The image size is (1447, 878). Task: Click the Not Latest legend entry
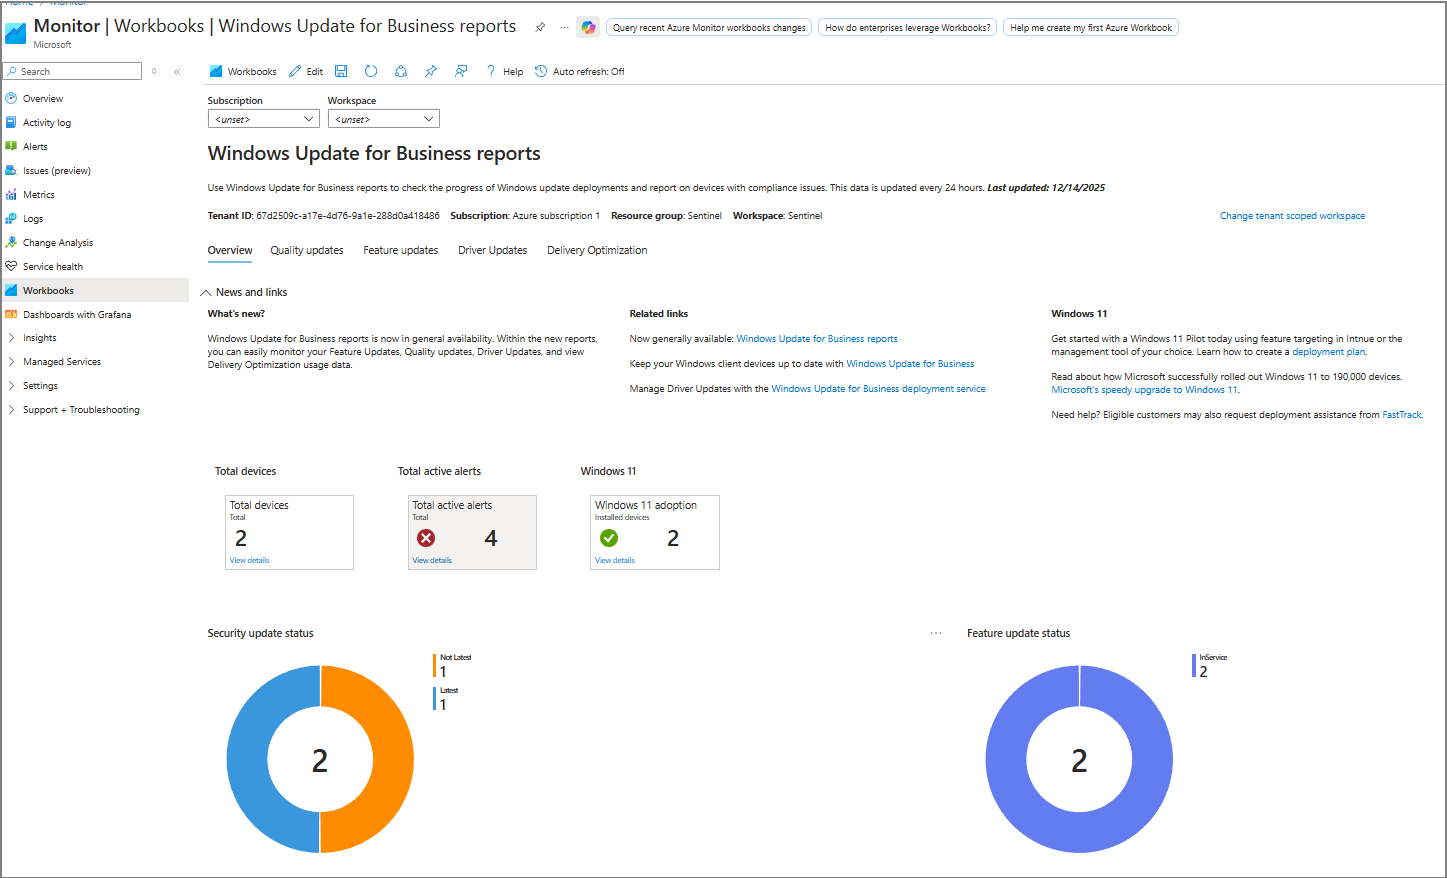[453, 665]
